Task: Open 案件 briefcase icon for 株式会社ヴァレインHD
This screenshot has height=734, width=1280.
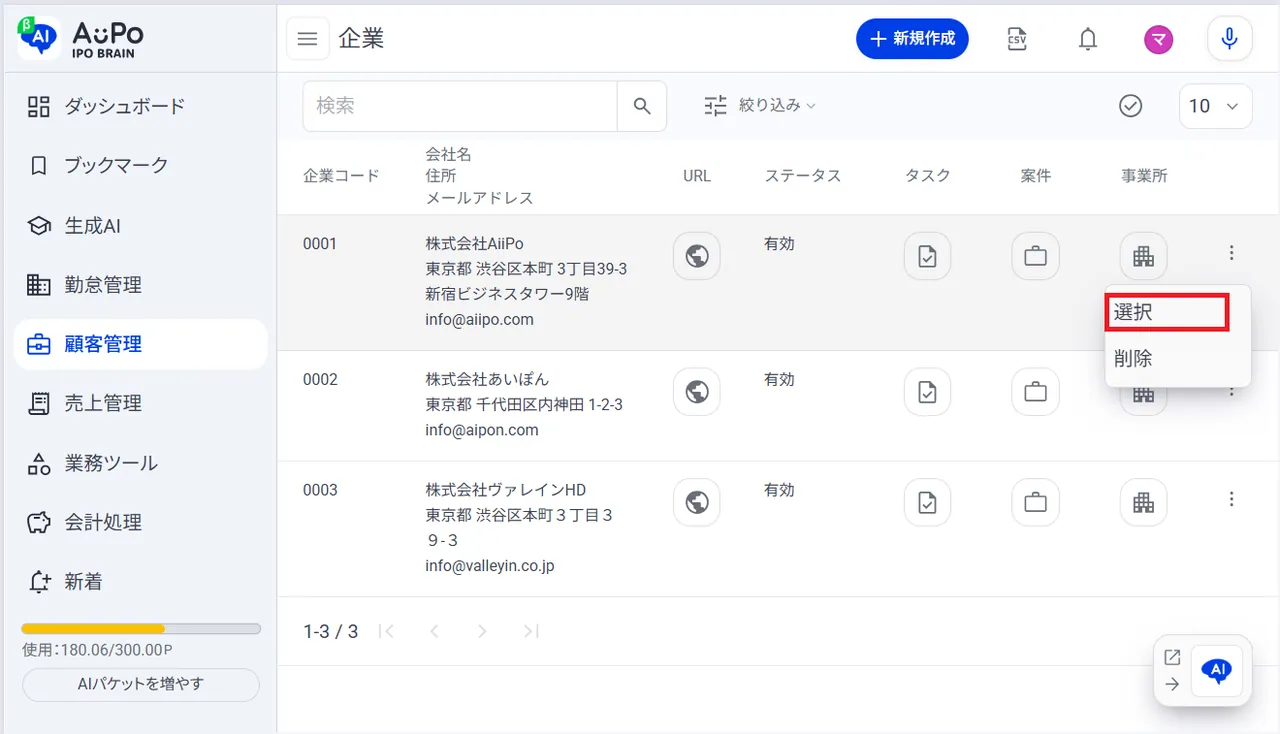Action: pyautogui.click(x=1036, y=502)
